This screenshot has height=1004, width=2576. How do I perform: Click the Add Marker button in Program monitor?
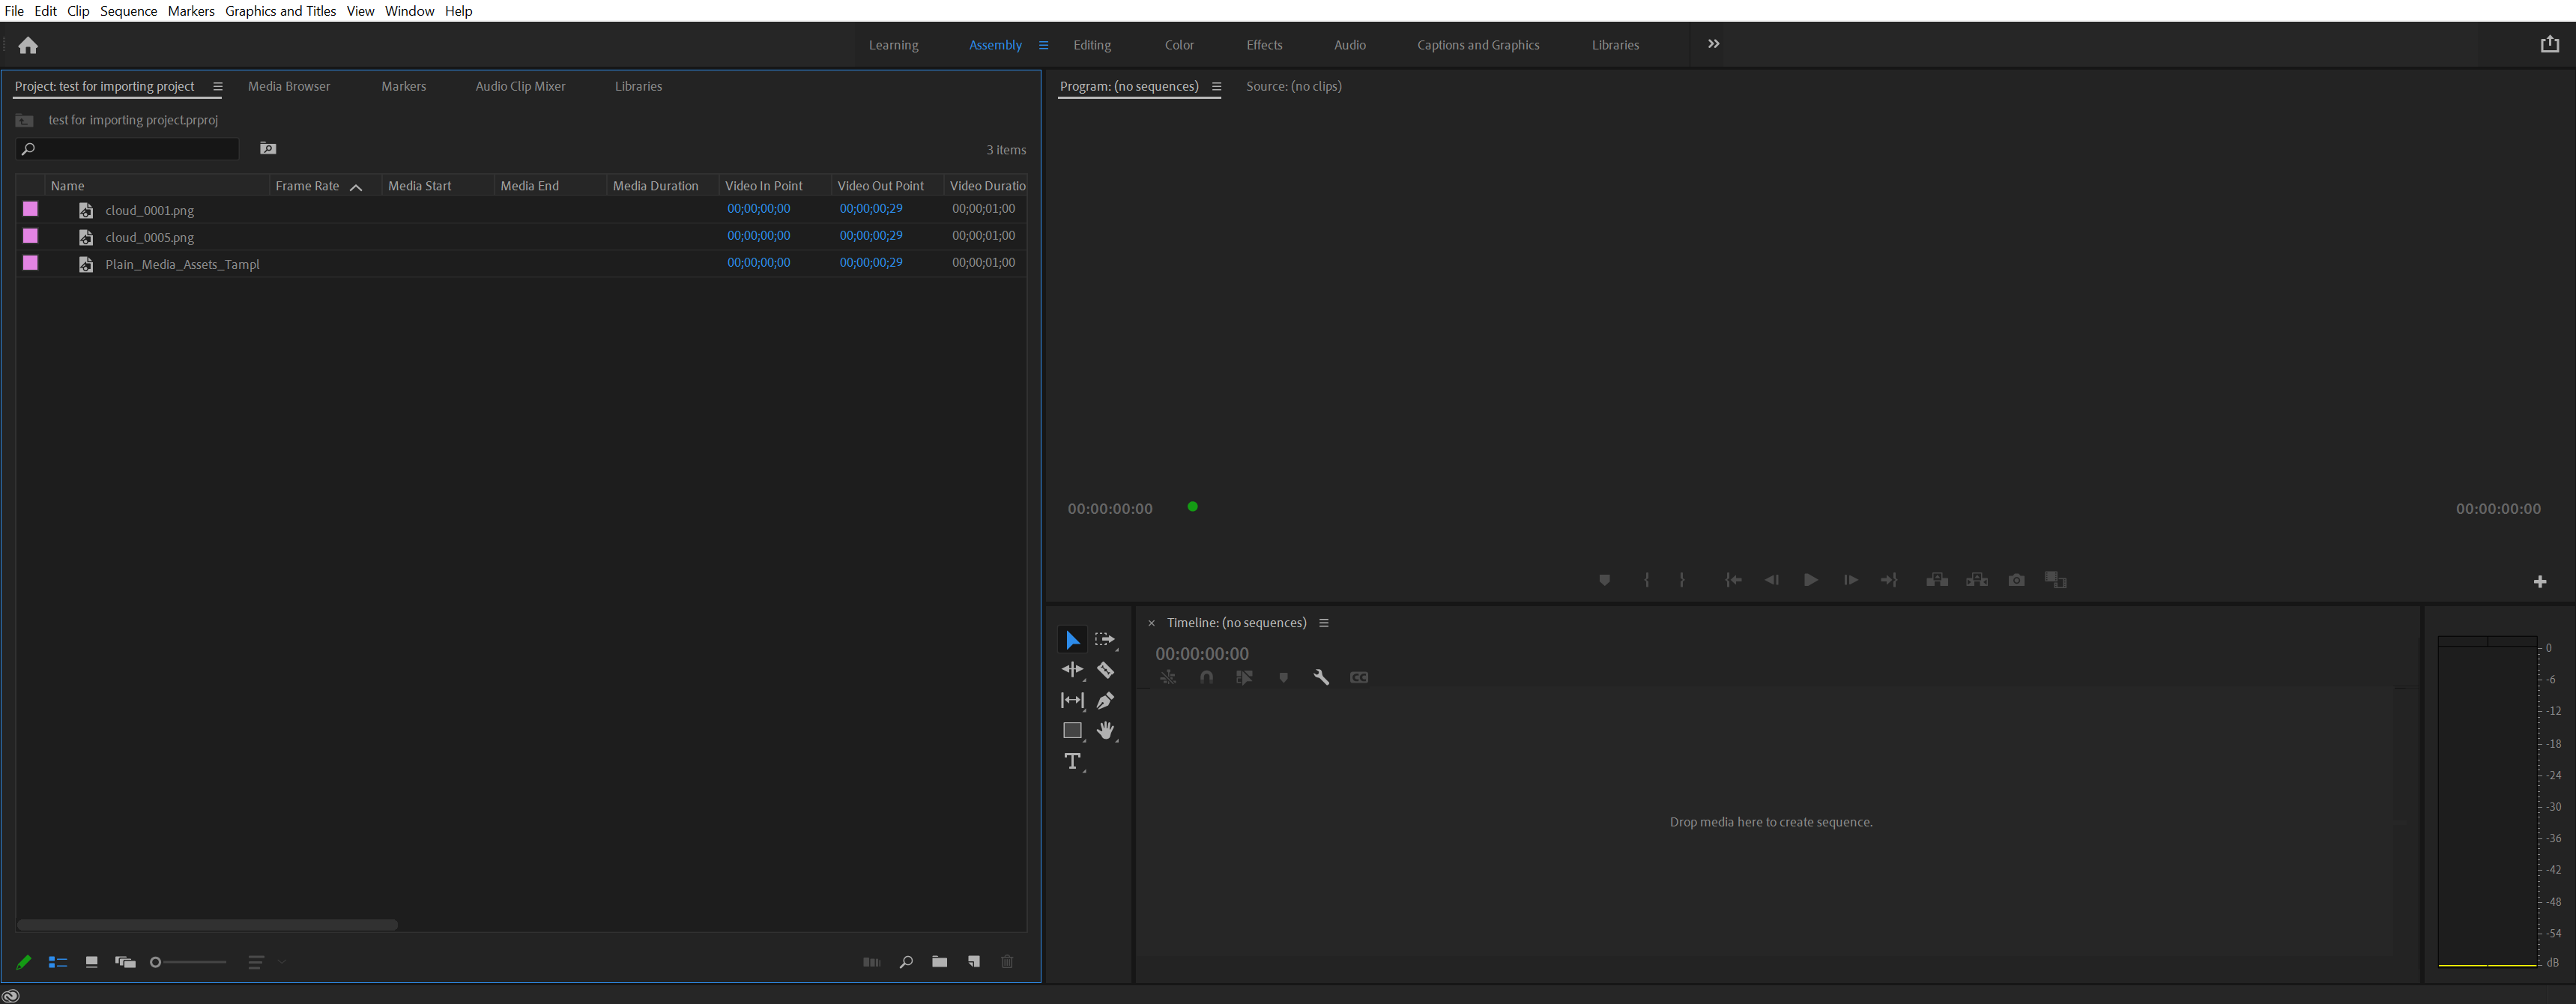pyautogui.click(x=1604, y=580)
